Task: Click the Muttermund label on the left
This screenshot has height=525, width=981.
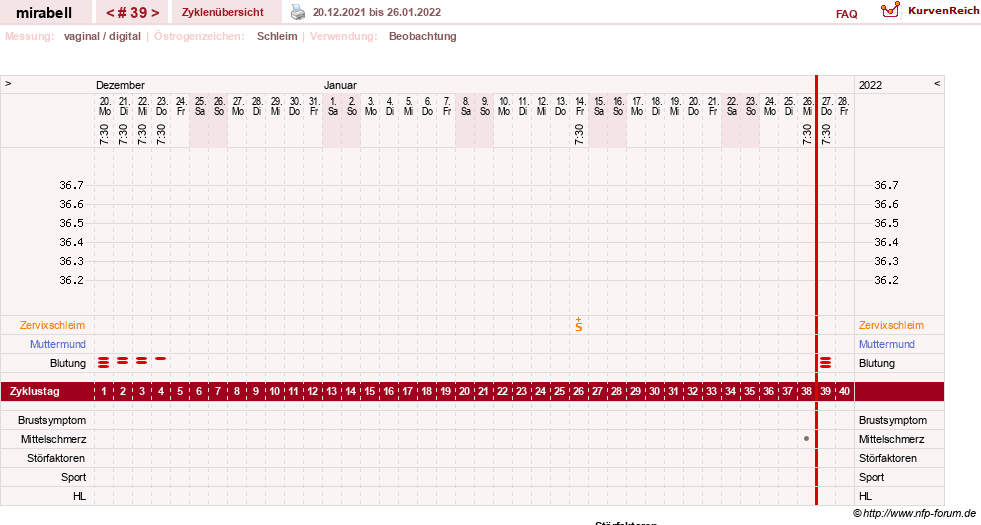Action: click(x=58, y=344)
